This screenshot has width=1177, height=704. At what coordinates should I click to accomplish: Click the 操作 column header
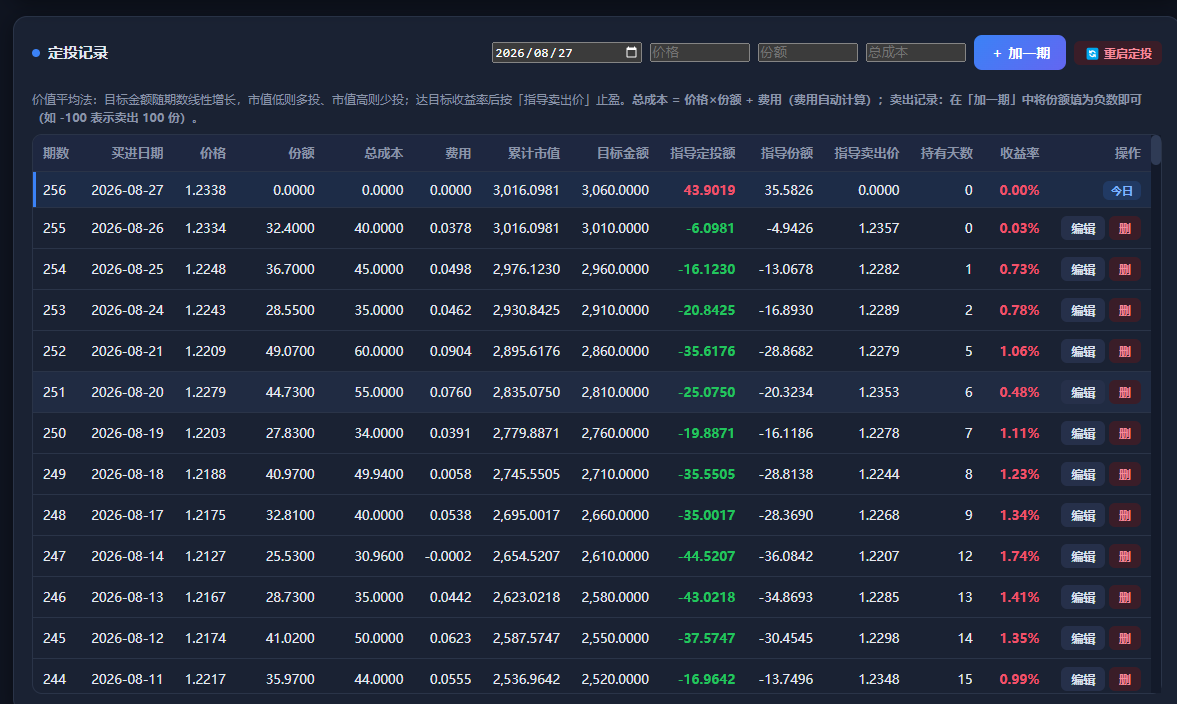tap(1127, 153)
